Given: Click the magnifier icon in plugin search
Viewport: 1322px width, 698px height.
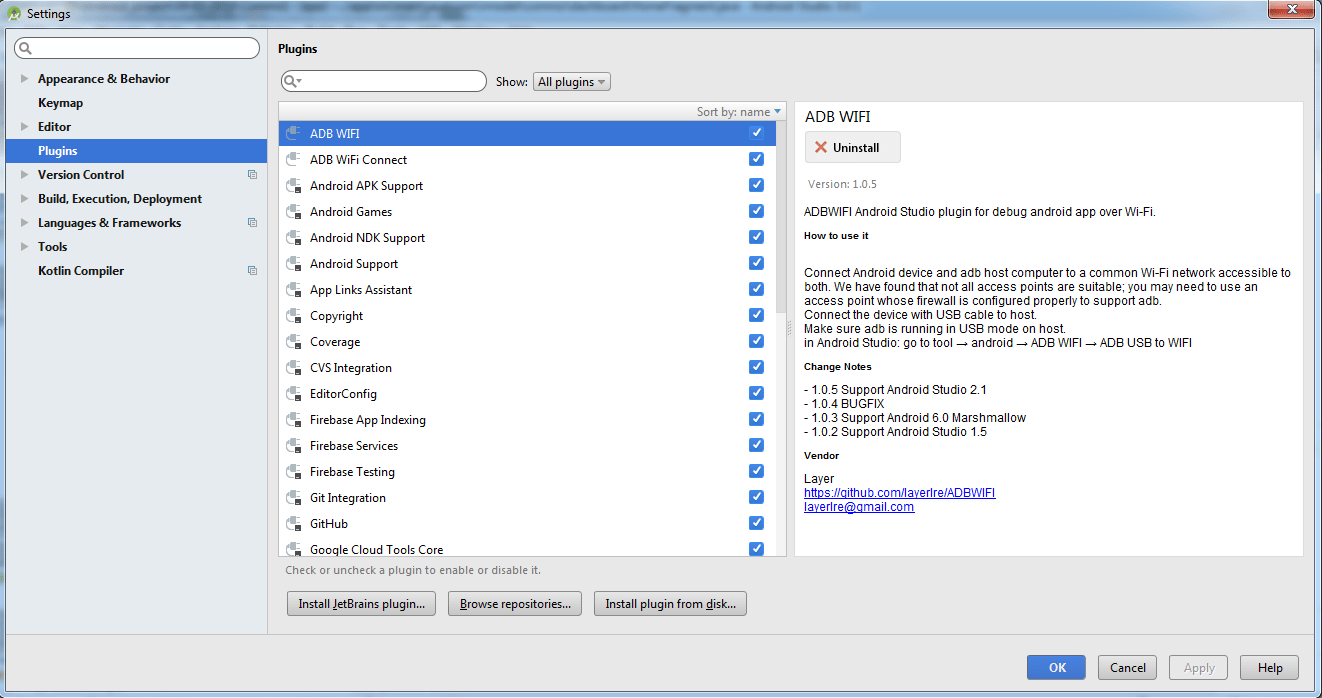Looking at the screenshot, I should point(292,82).
